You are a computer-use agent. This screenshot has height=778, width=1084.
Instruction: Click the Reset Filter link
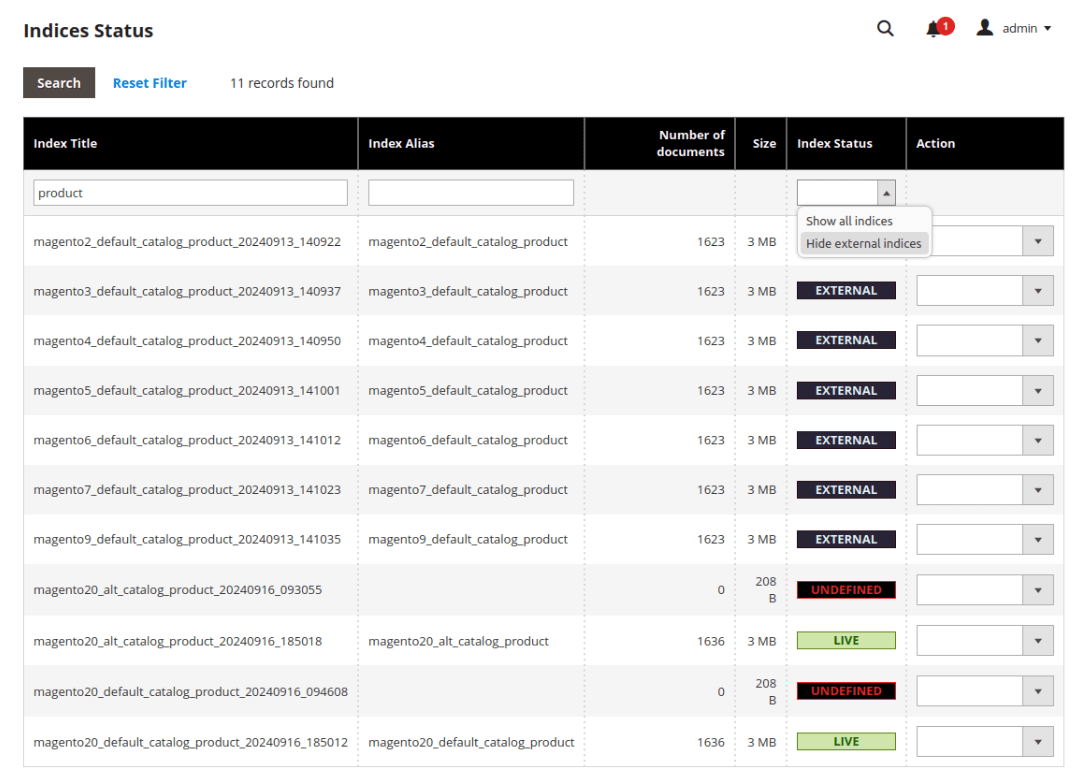click(x=150, y=83)
